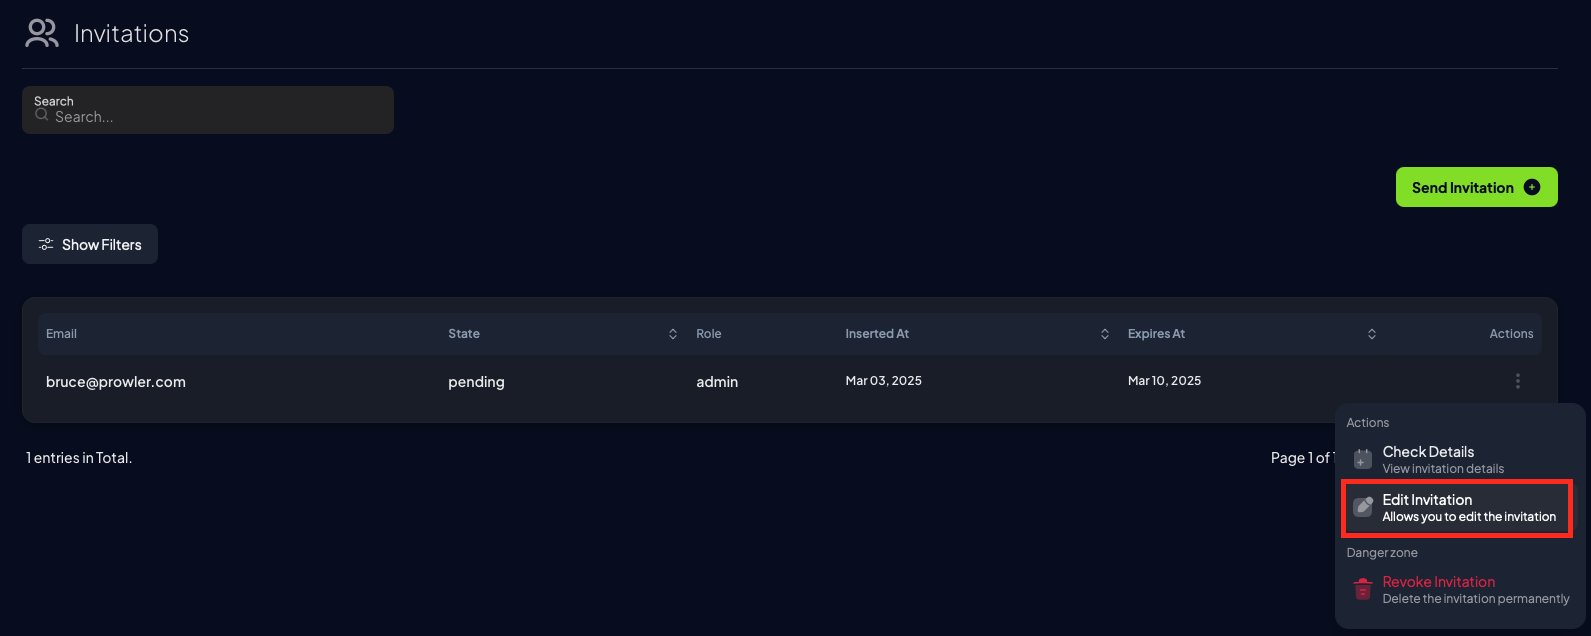Click the Check Details calendar icon
The height and width of the screenshot is (636, 1591).
tap(1363, 459)
